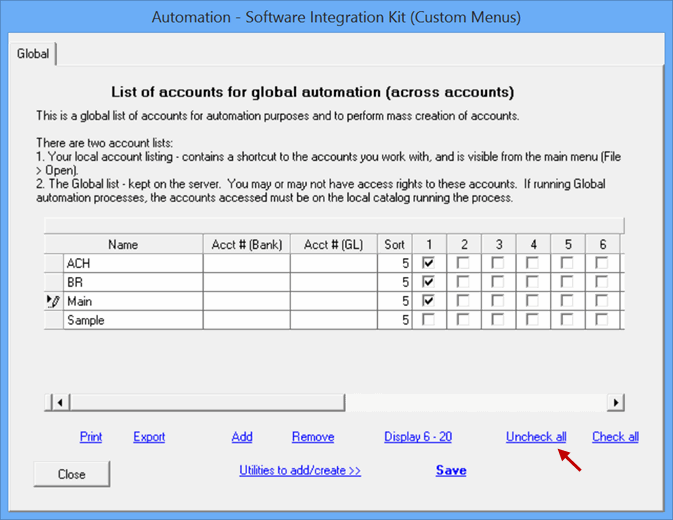Check column 2 box for Main account
This screenshot has height=520, width=673.
tap(463, 301)
